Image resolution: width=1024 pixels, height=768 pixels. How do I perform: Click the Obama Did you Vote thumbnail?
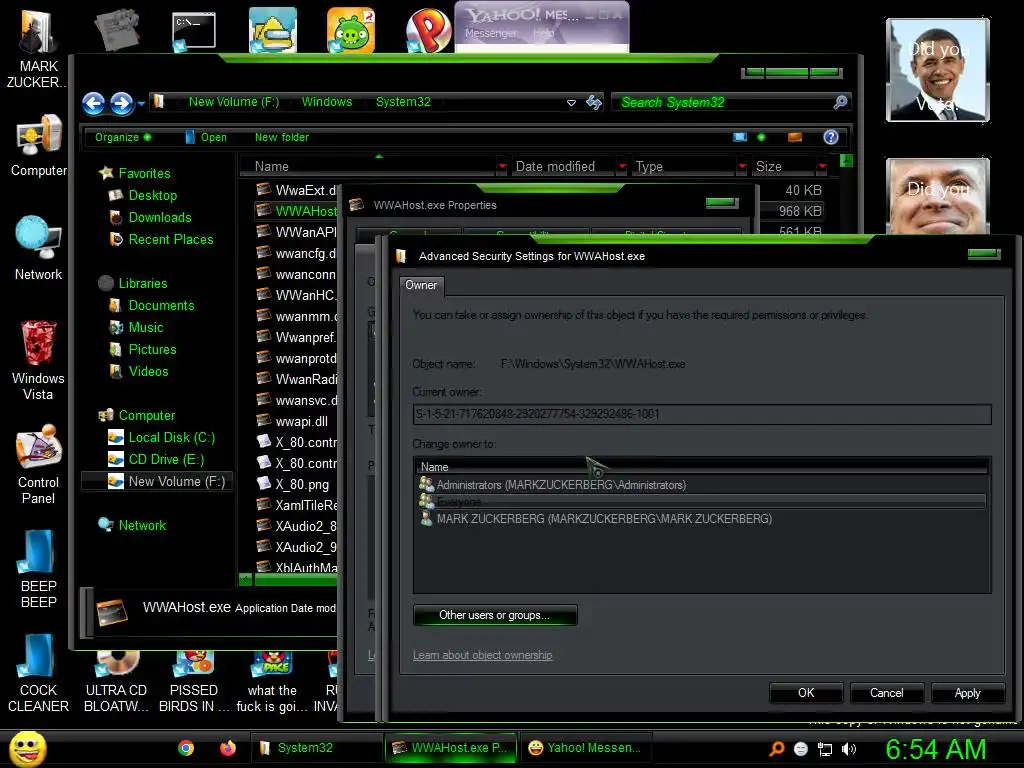coord(937,70)
